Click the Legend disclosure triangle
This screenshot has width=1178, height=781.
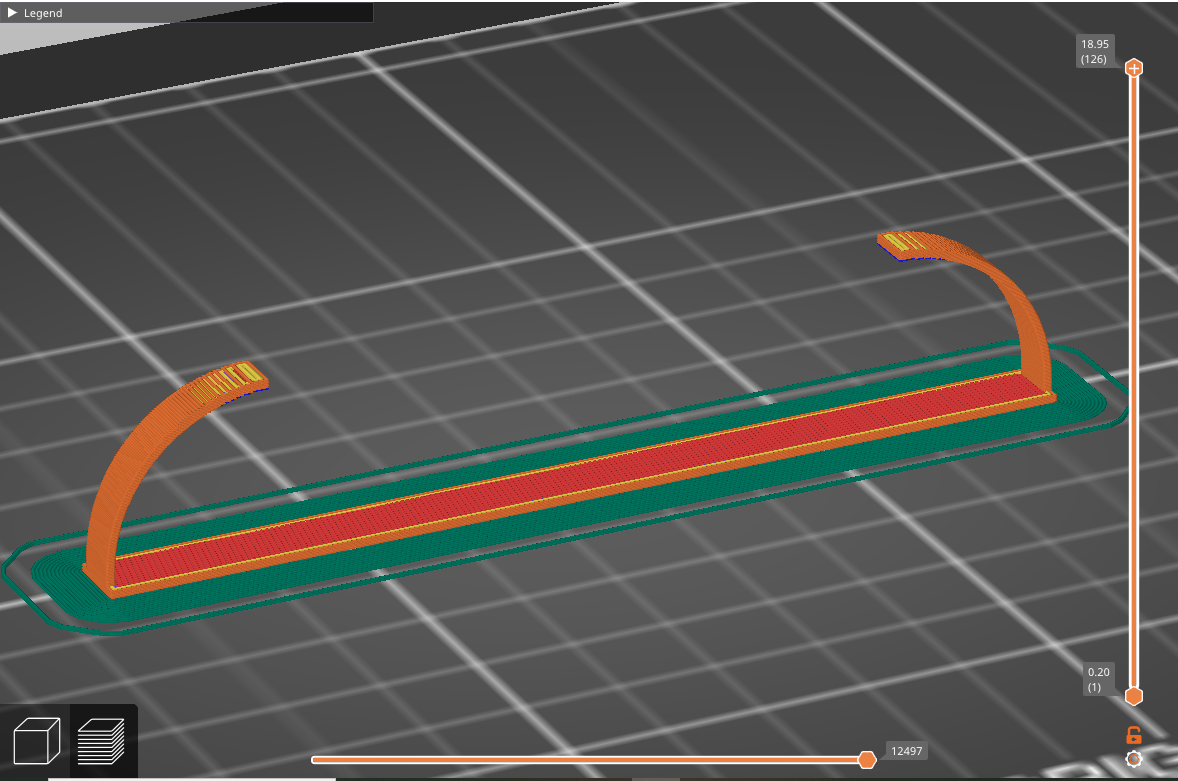(12, 13)
